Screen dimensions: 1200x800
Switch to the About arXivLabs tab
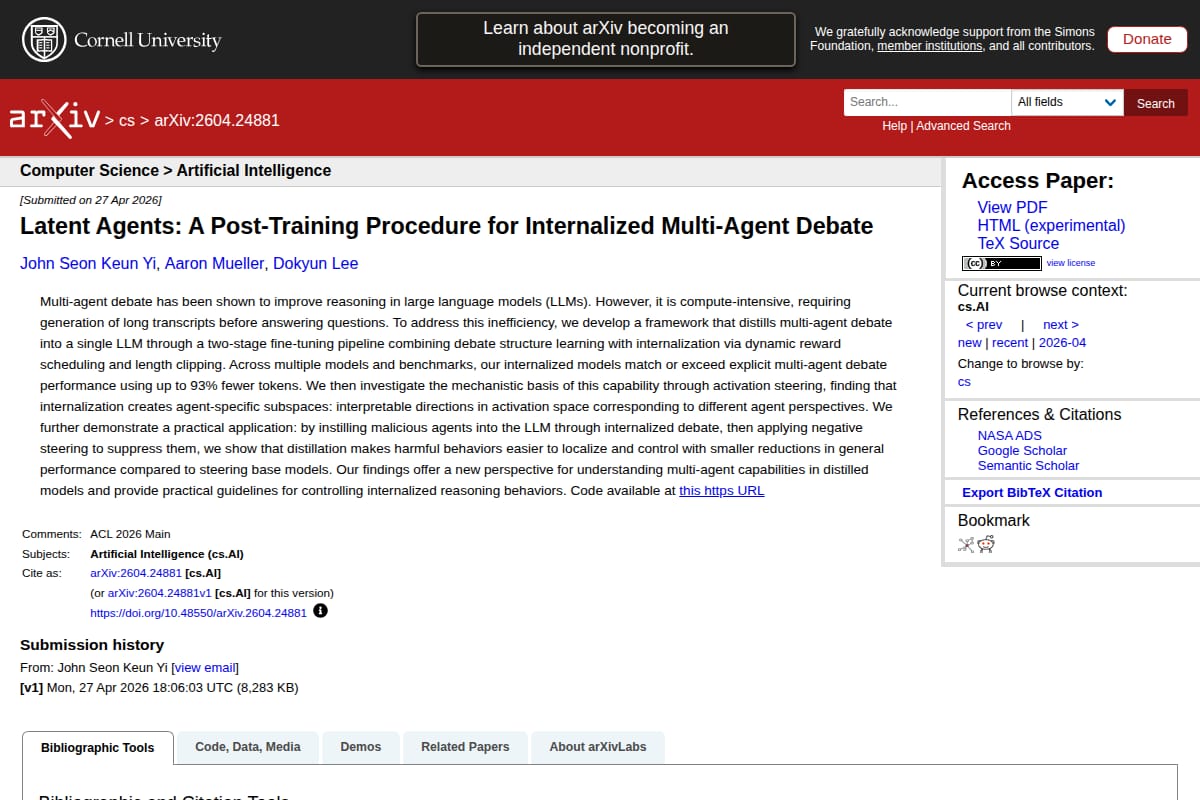(598, 747)
